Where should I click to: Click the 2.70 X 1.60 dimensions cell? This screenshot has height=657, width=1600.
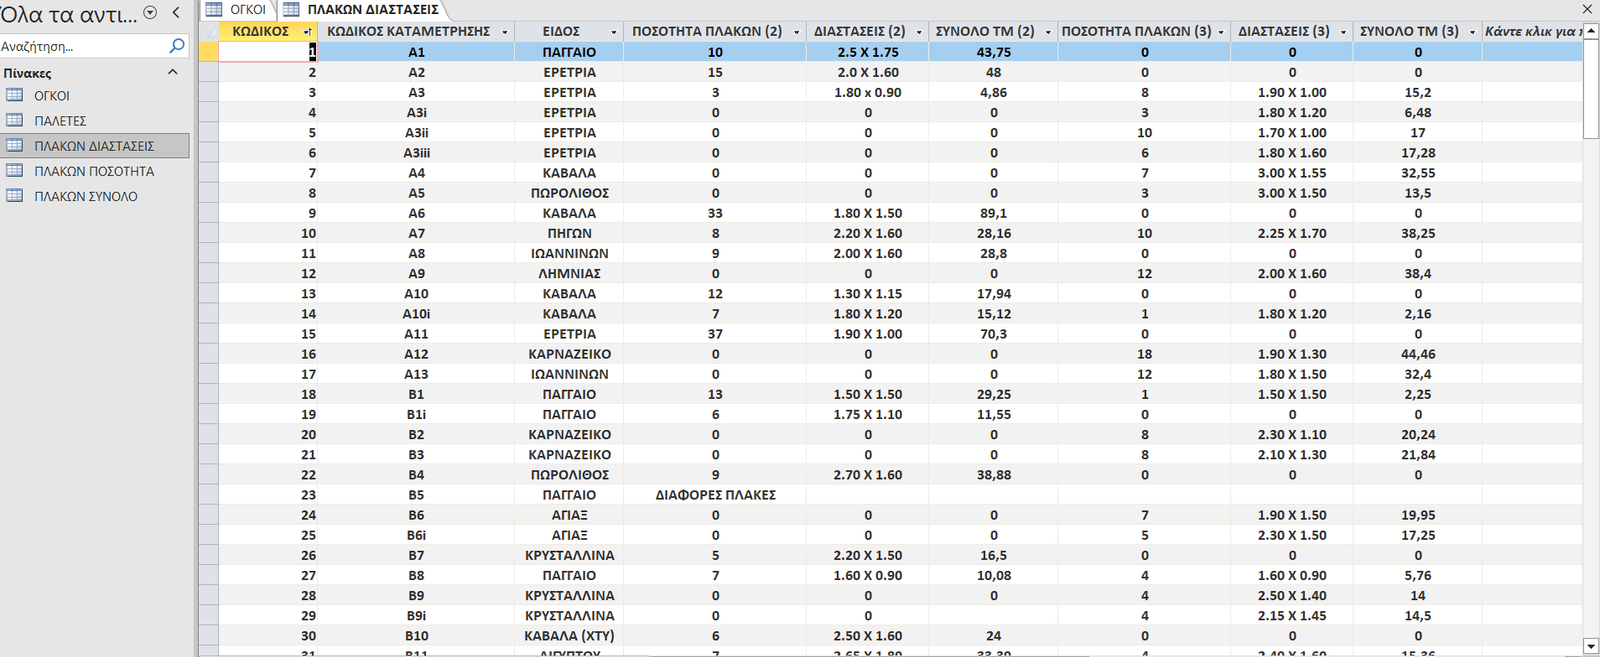(868, 475)
